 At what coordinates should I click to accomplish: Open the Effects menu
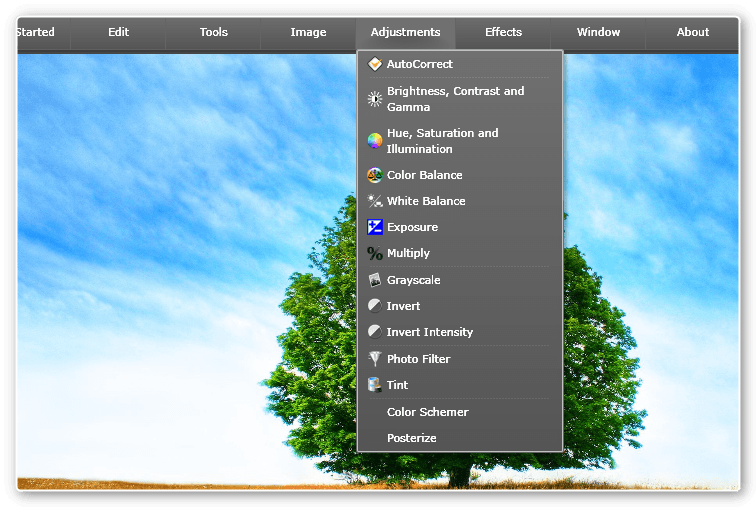point(503,32)
